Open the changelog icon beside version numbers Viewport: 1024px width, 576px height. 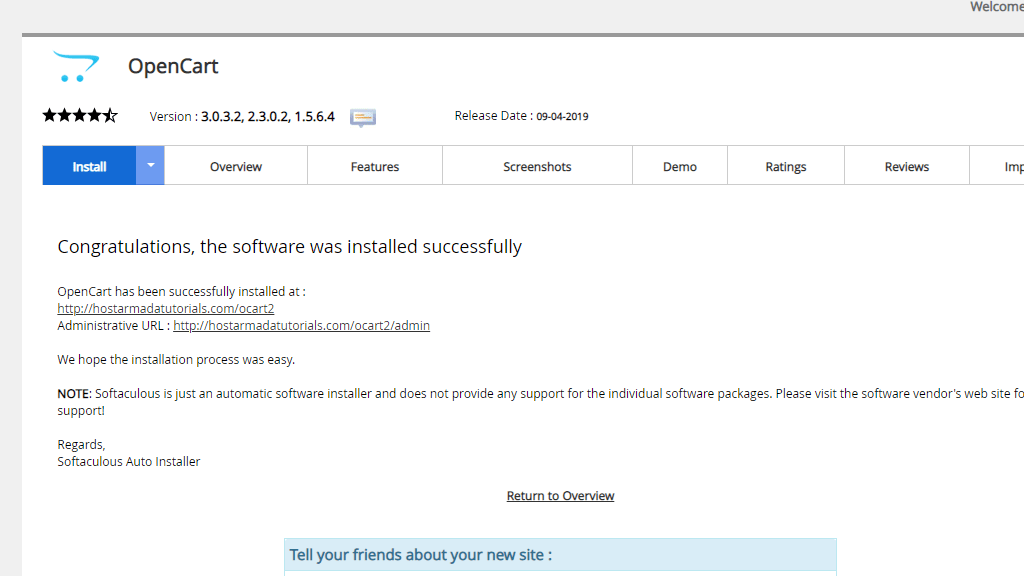pos(363,118)
